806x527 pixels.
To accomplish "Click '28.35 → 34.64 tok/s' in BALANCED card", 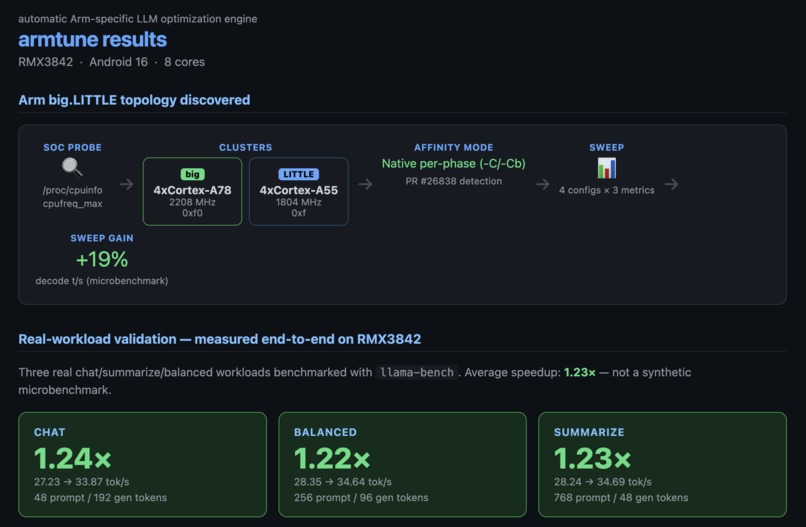I will pyautogui.click(x=343, y=482).
